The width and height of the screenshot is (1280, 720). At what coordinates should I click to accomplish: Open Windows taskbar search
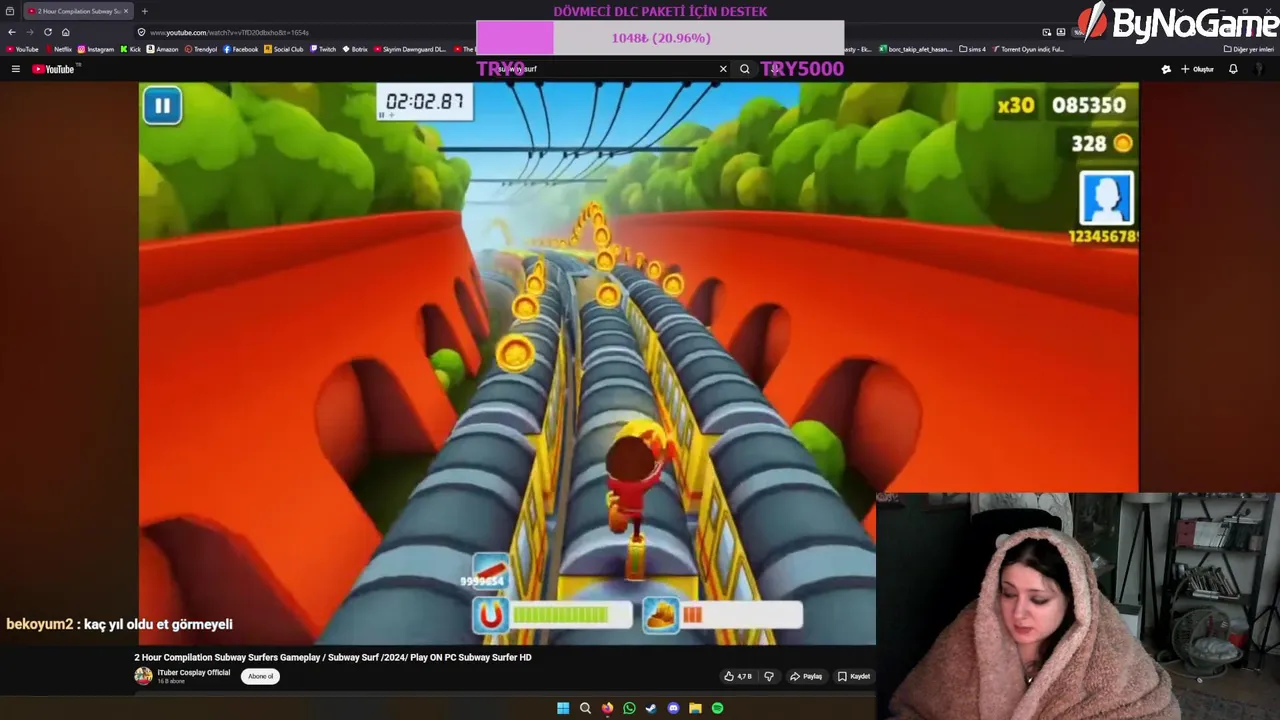[585, 708]
